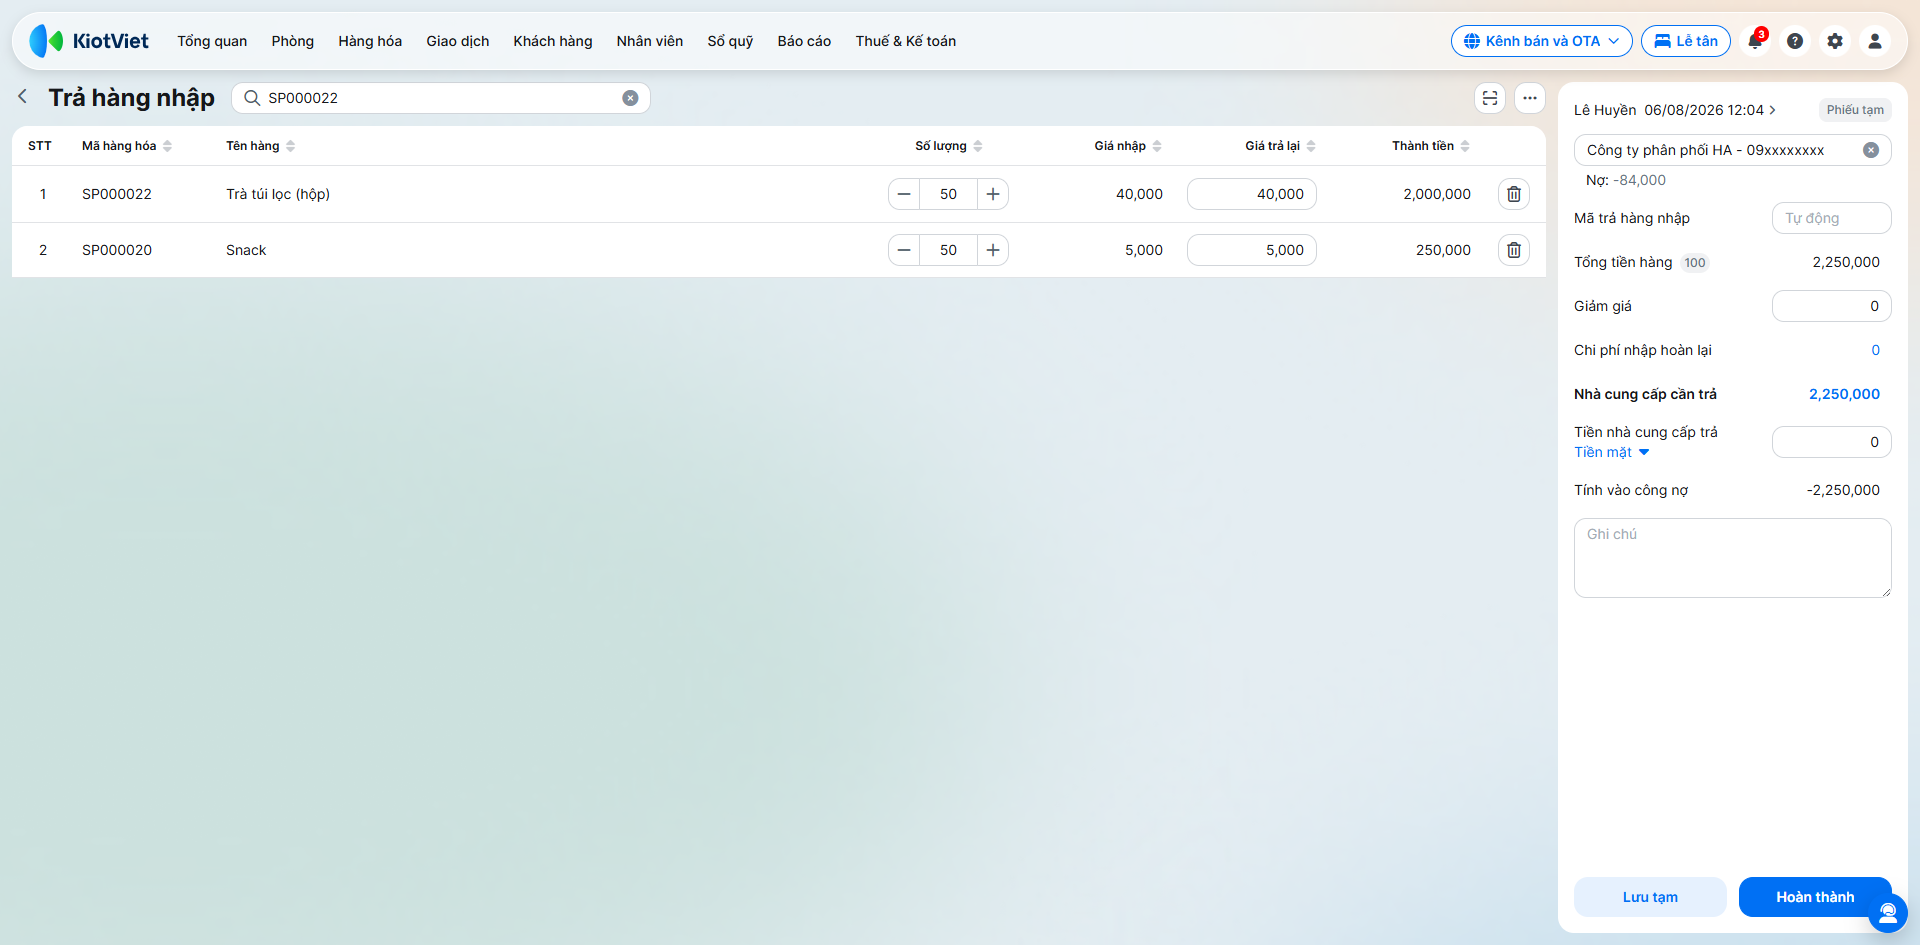The image size is (1920, 945).
Task: Click the Chi phí nhập hoàn lại value
Action: tap(1875, 350)
